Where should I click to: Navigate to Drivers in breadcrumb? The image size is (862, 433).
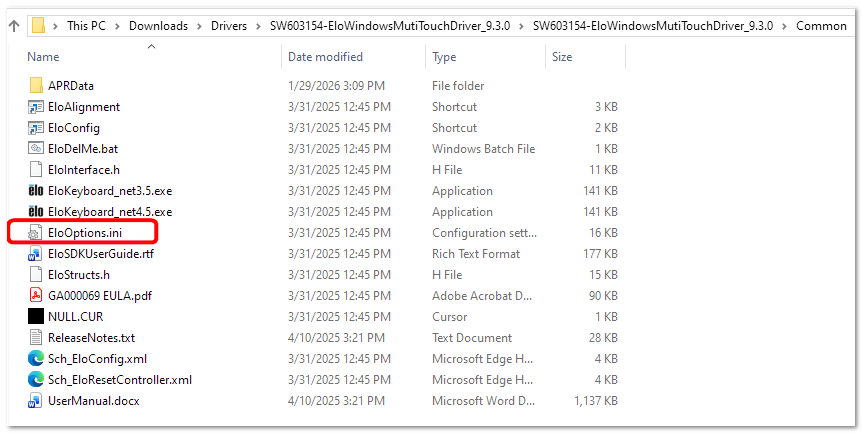(229, 26)
